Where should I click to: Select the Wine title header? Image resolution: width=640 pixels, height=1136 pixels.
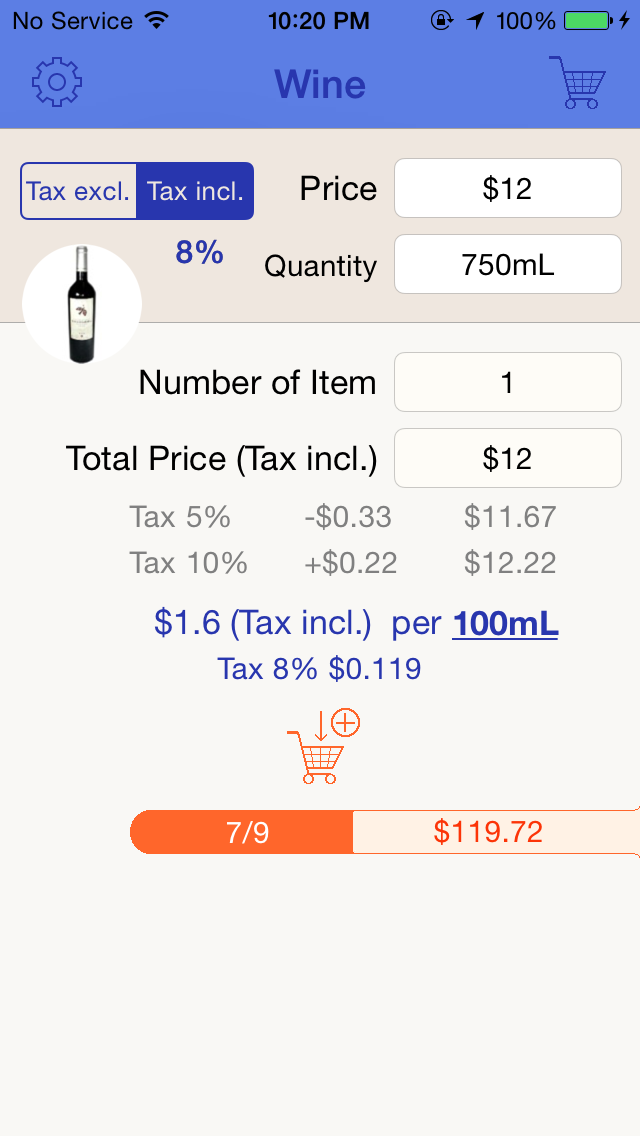(319, 85)
